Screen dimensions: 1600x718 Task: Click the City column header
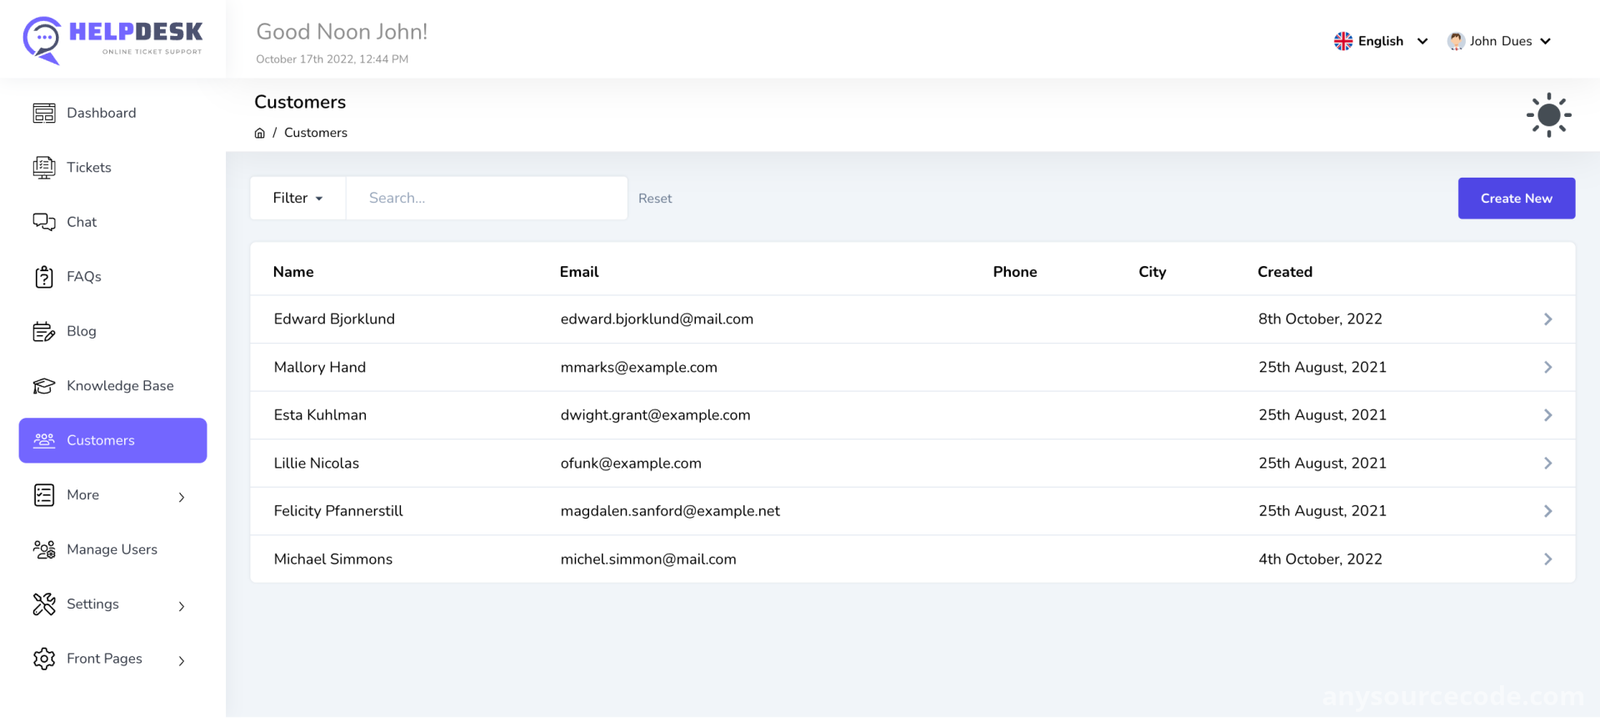click(x=1152, y=272)
